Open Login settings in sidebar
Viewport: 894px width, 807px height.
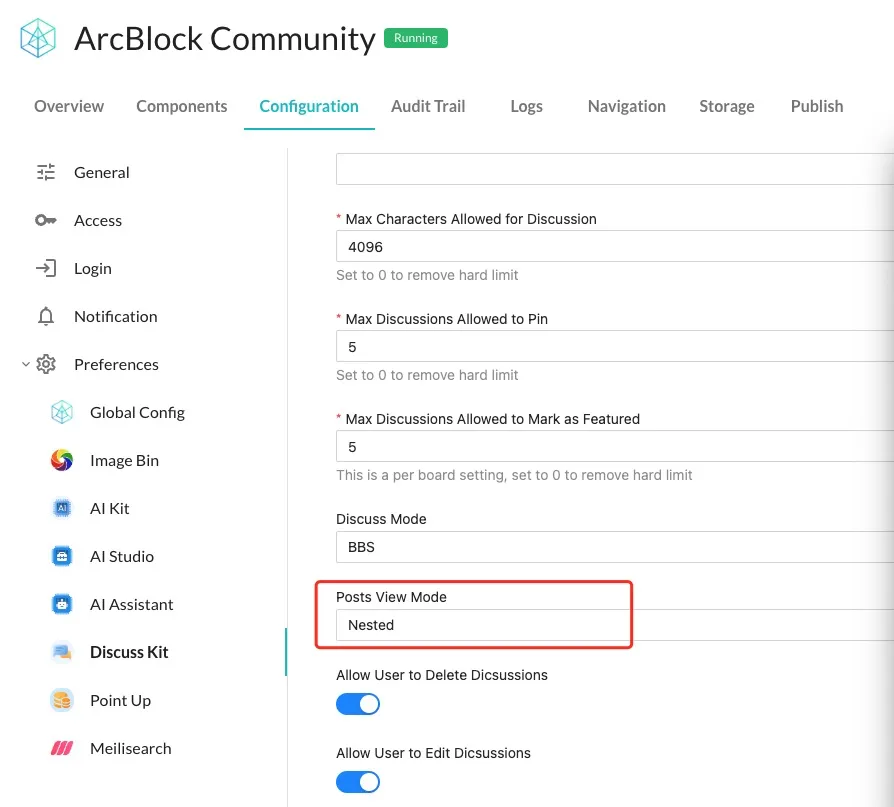(x=93, y=268)
